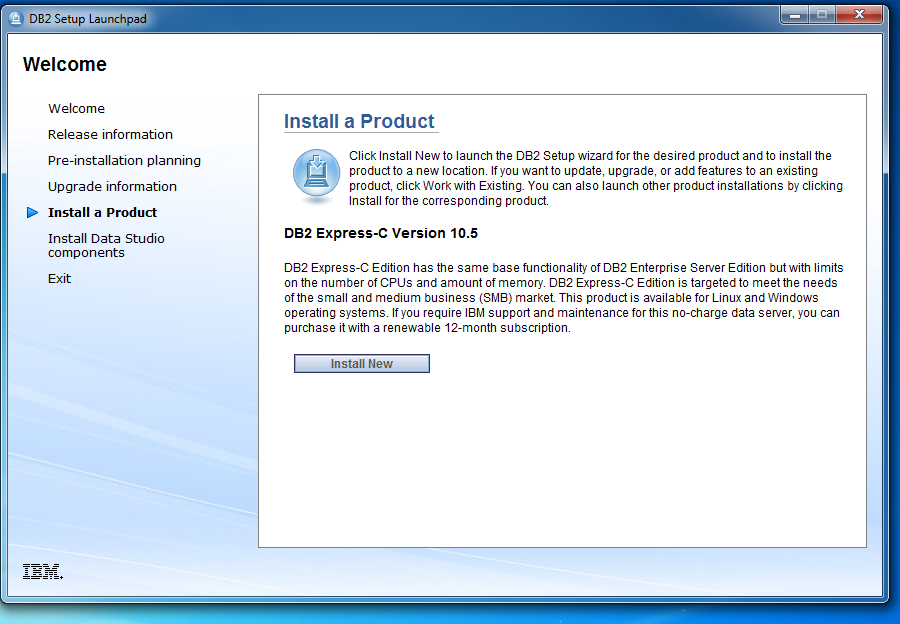
Task: Click the Welcome page title
Action: tap(65, 64)
